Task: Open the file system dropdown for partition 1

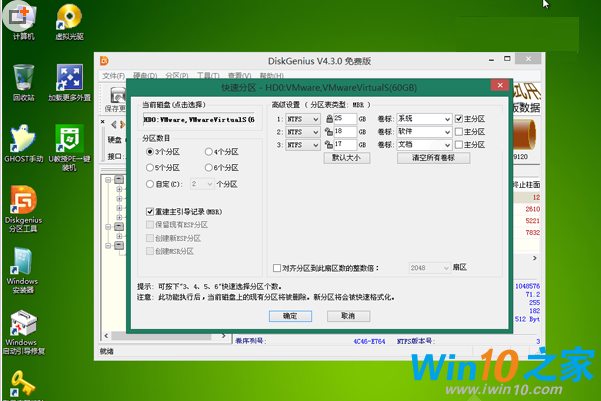Action: [317, 118]
